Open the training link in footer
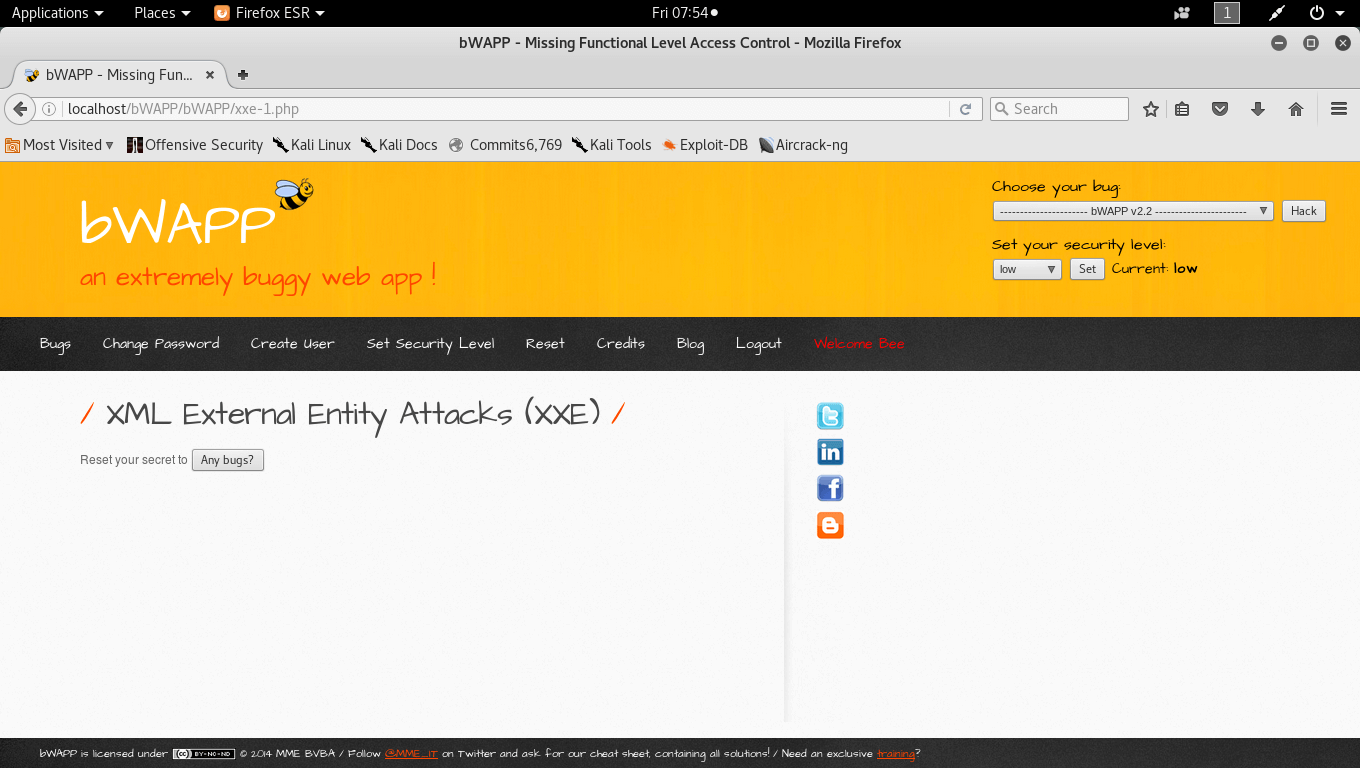Screen dimensions: 1360x768 896,754
